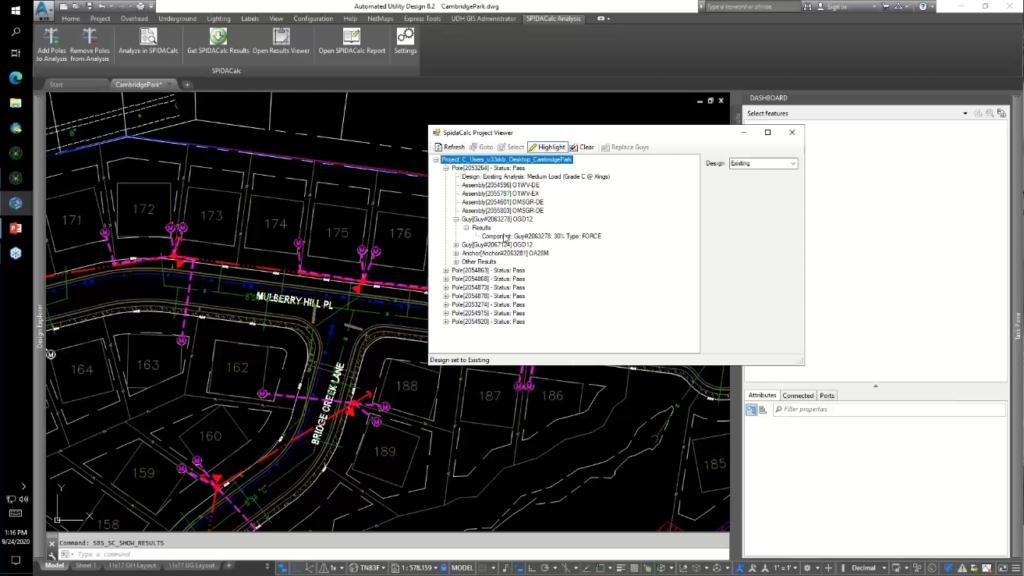Open Results Viewer from ribbon

coord(280,37)
